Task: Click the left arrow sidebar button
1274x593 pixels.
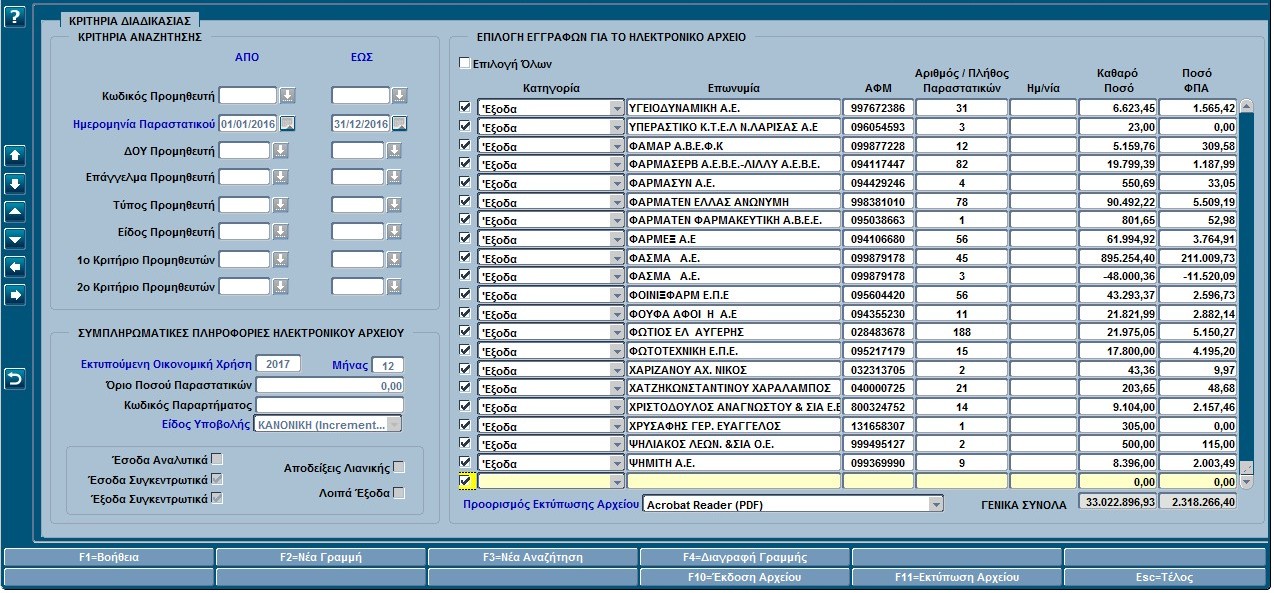Action: (15, 267)
